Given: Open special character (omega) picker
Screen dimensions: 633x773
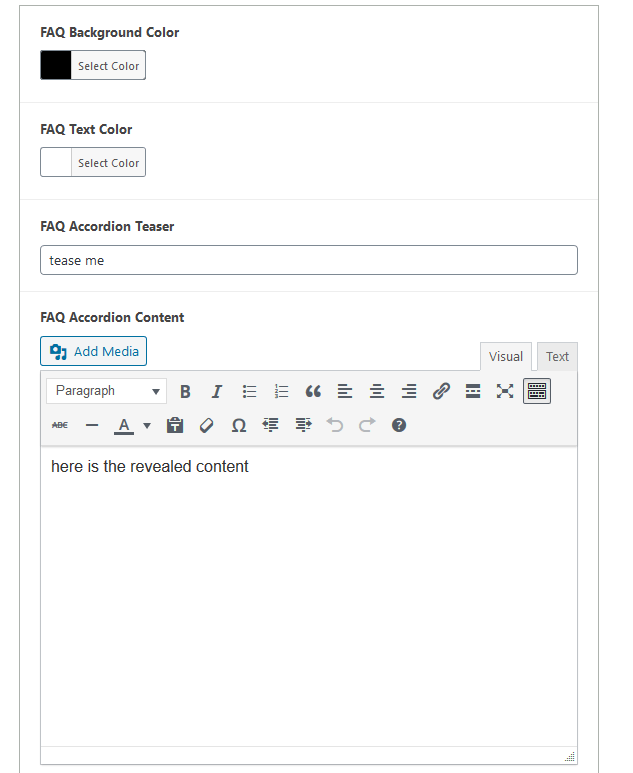Looking at the screenshot, I should pos(239,425).
